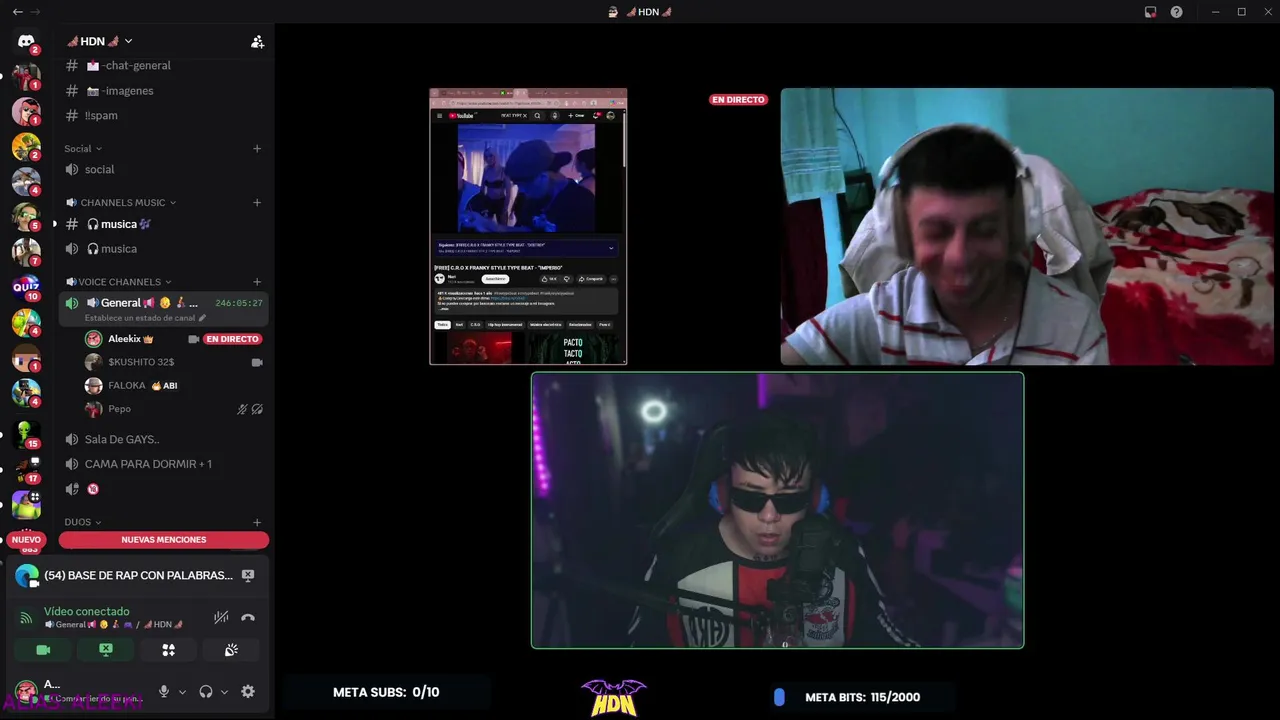Stop streaming BASE DE RAP screen share
Image resolution: width=1280 pixels, height=720 pixels.
point(248,575)
